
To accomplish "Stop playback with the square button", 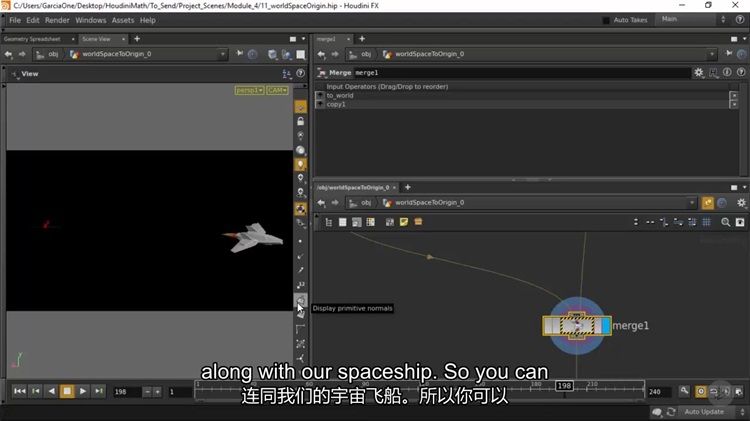I will pos(67,391).
